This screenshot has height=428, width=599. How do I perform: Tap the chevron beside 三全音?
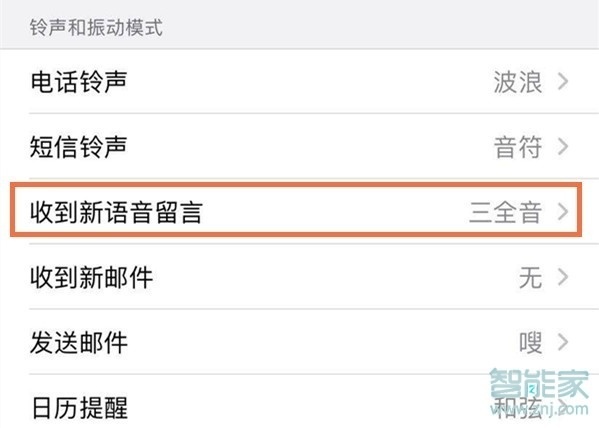pos(563,211)
